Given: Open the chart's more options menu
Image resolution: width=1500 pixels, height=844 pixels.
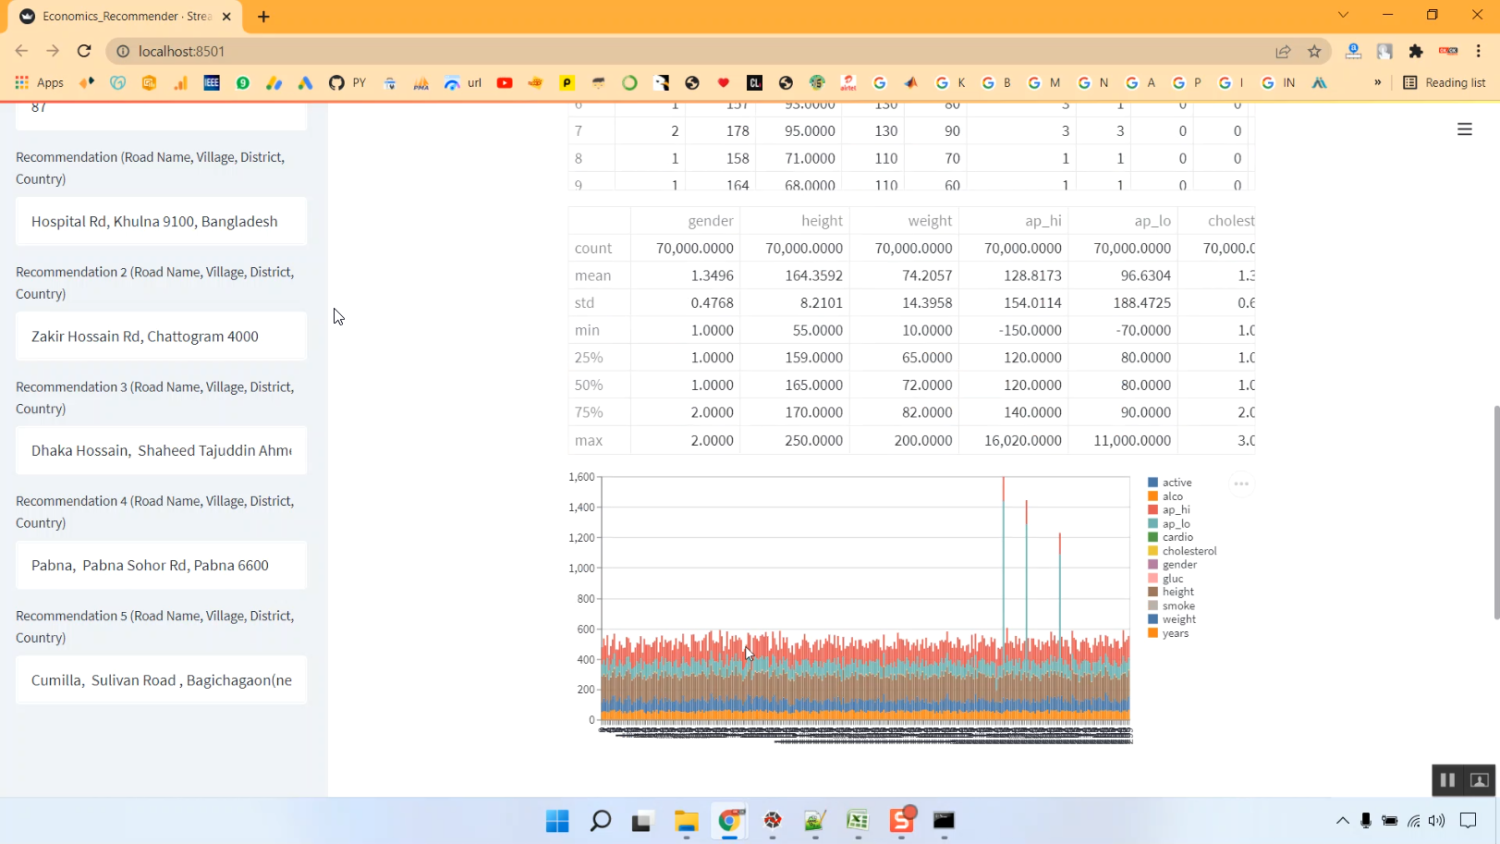Looking at the screenshot, I should click(1241, 483).
